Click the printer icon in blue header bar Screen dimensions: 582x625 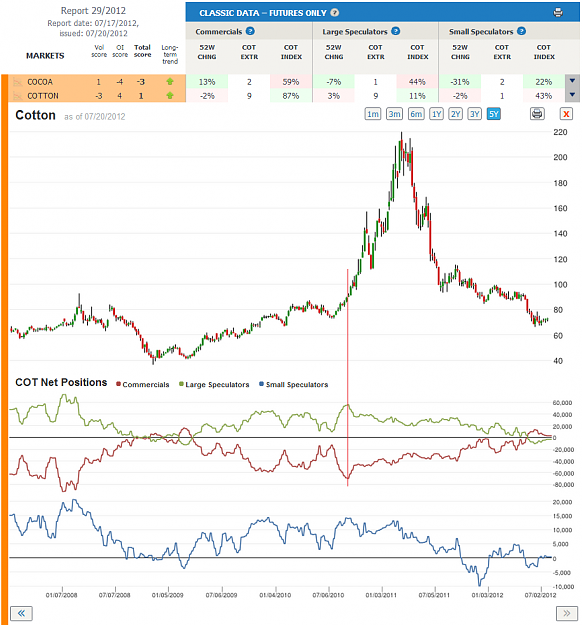[558, 12]
